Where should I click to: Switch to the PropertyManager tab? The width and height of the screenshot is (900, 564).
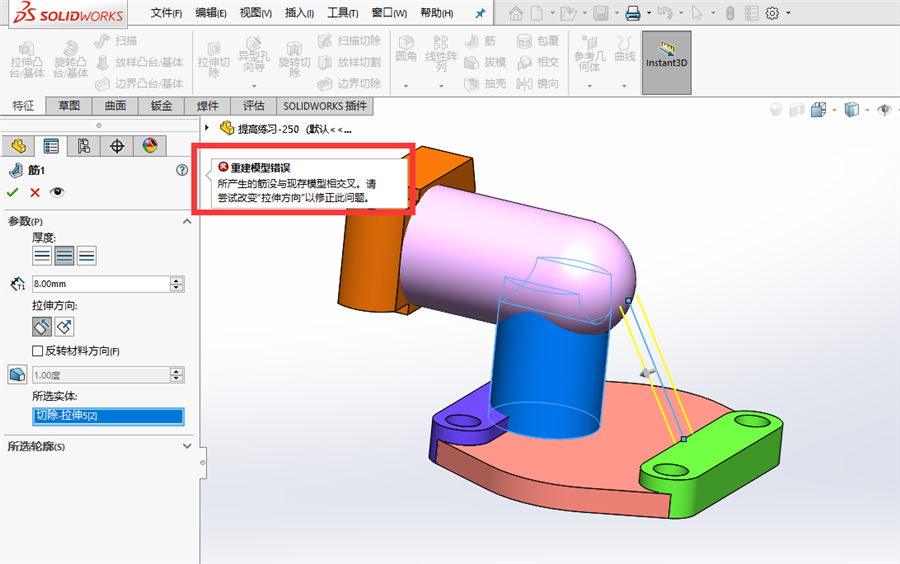coord(51,146)
